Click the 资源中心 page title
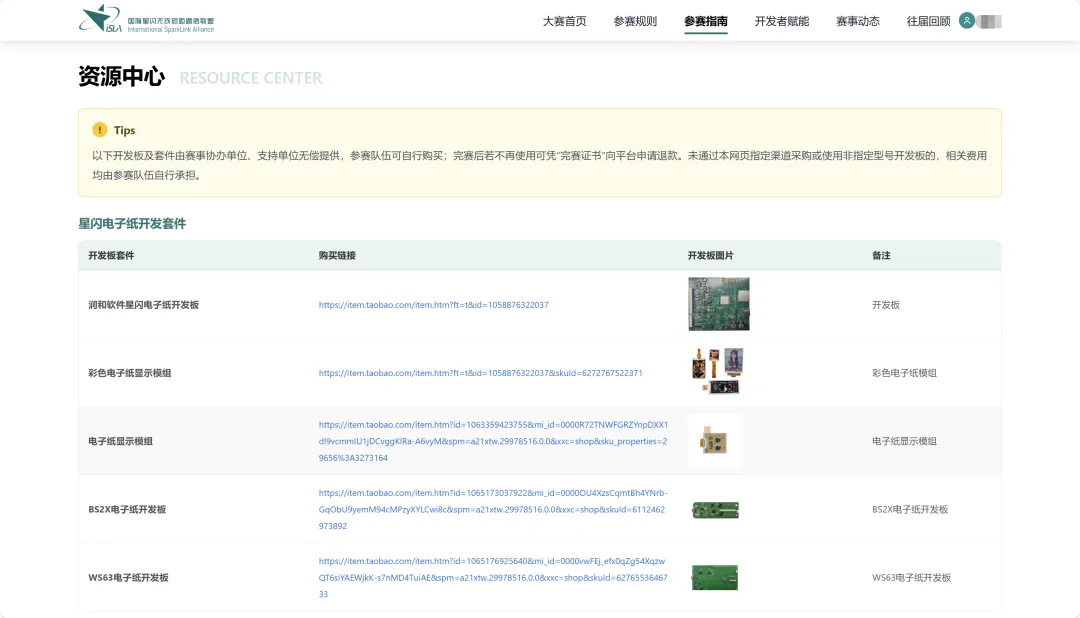Screen dimensions: 1080x618 click(x=121, y=76)
